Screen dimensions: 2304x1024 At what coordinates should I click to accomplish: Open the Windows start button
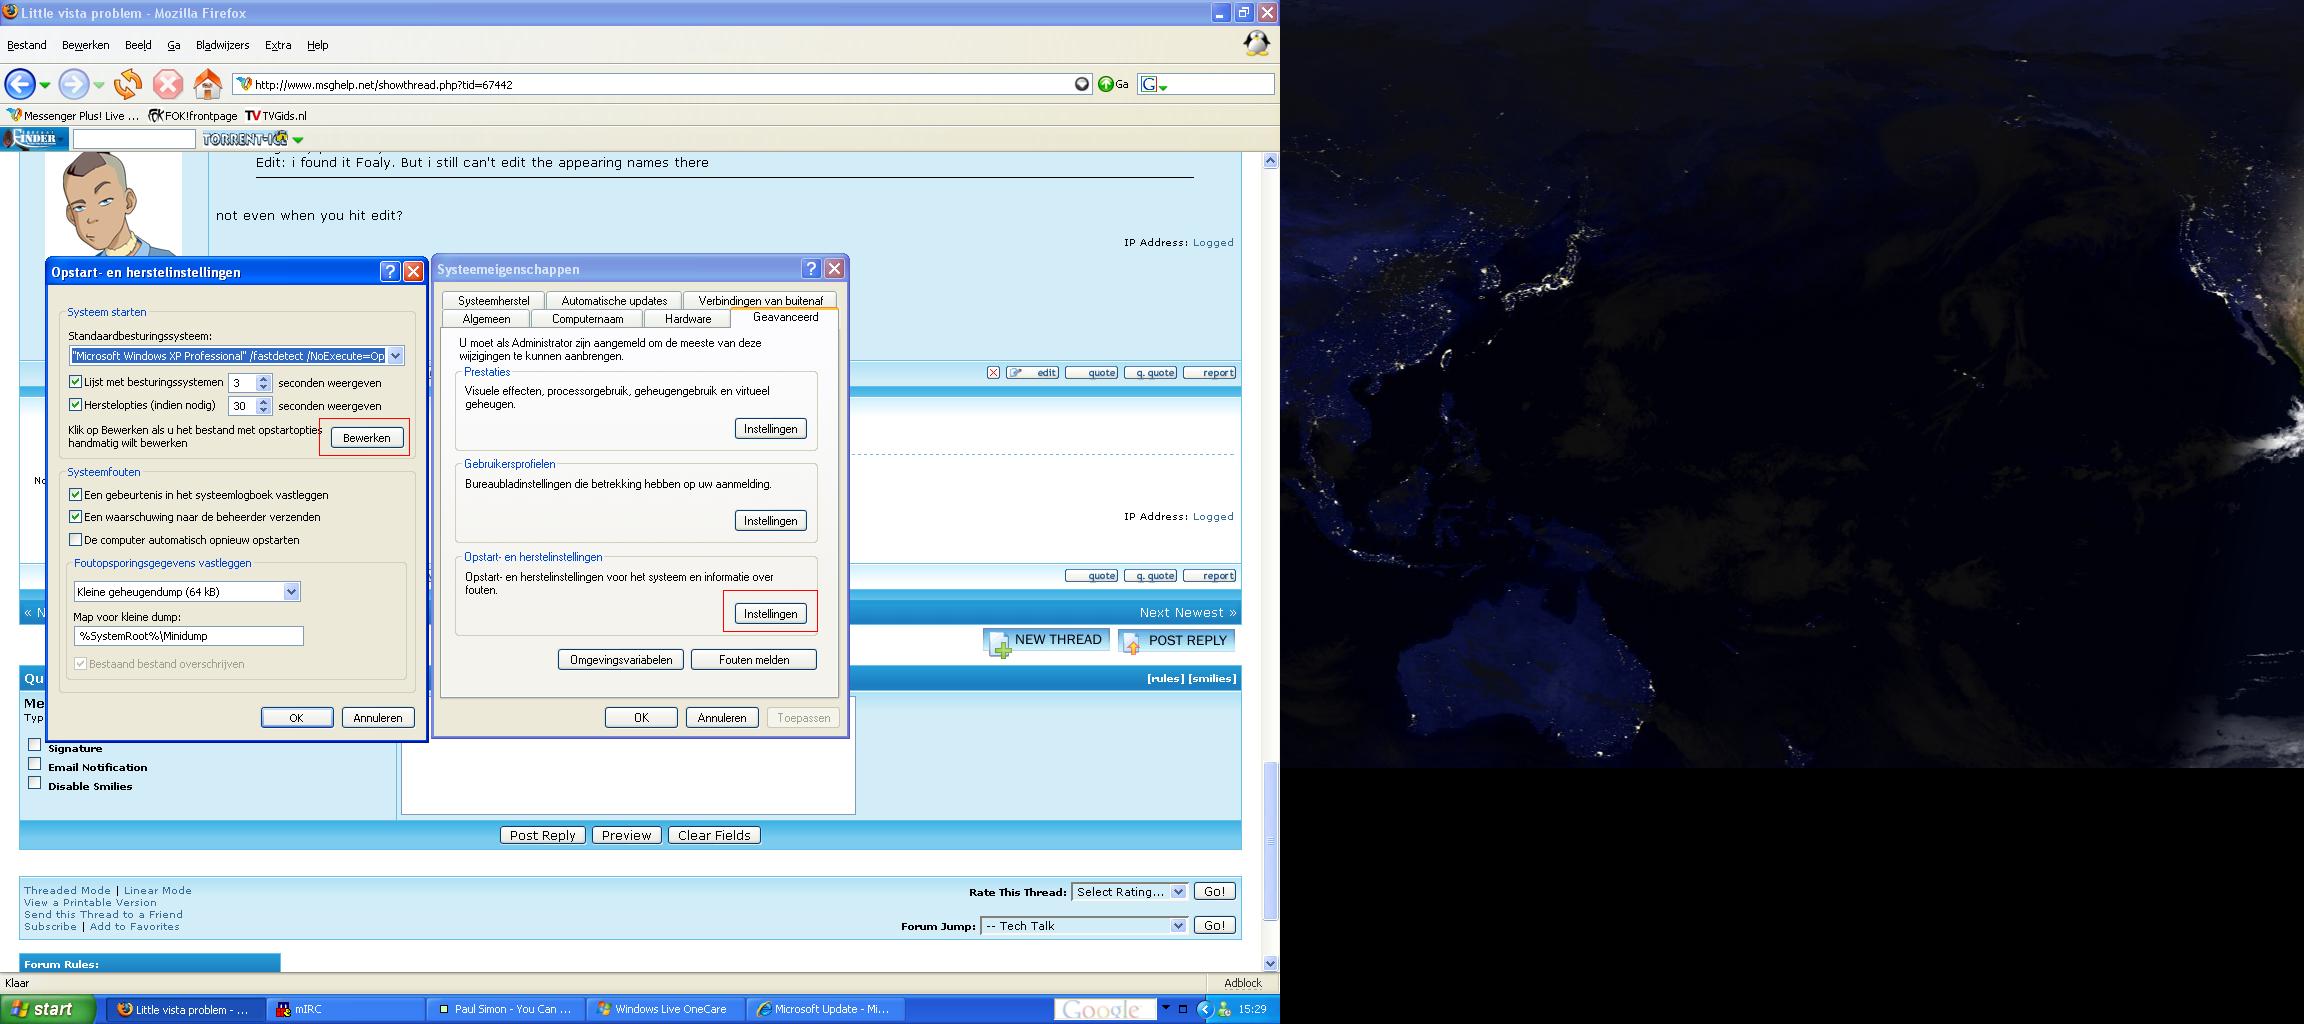[x=48, y=1009]
